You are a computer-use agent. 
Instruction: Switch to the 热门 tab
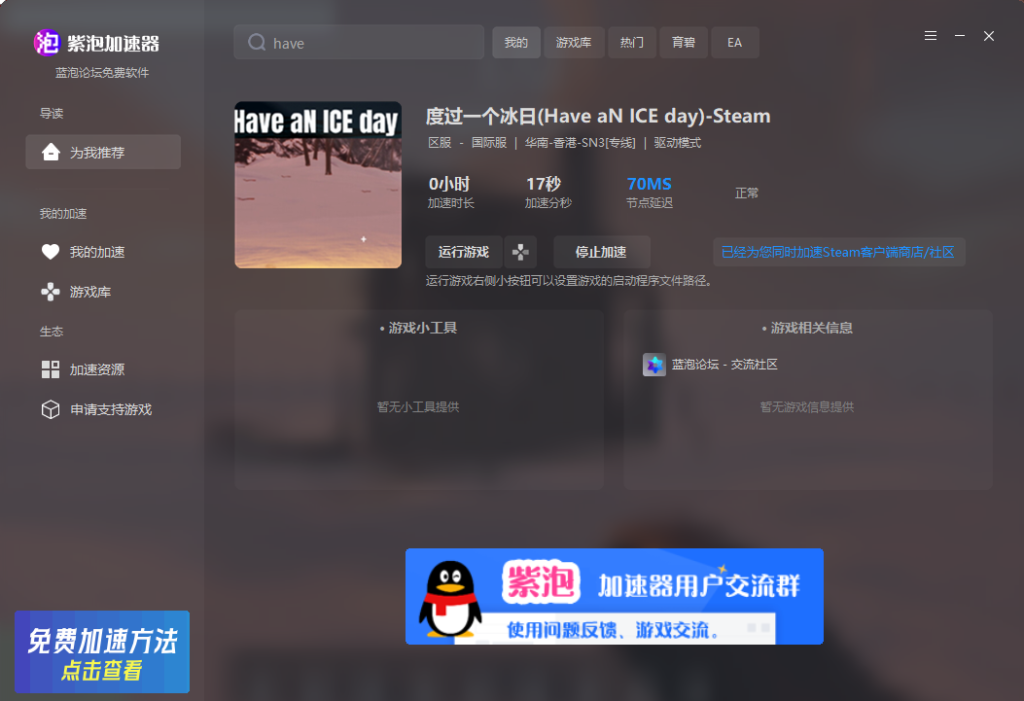(632, 43)
